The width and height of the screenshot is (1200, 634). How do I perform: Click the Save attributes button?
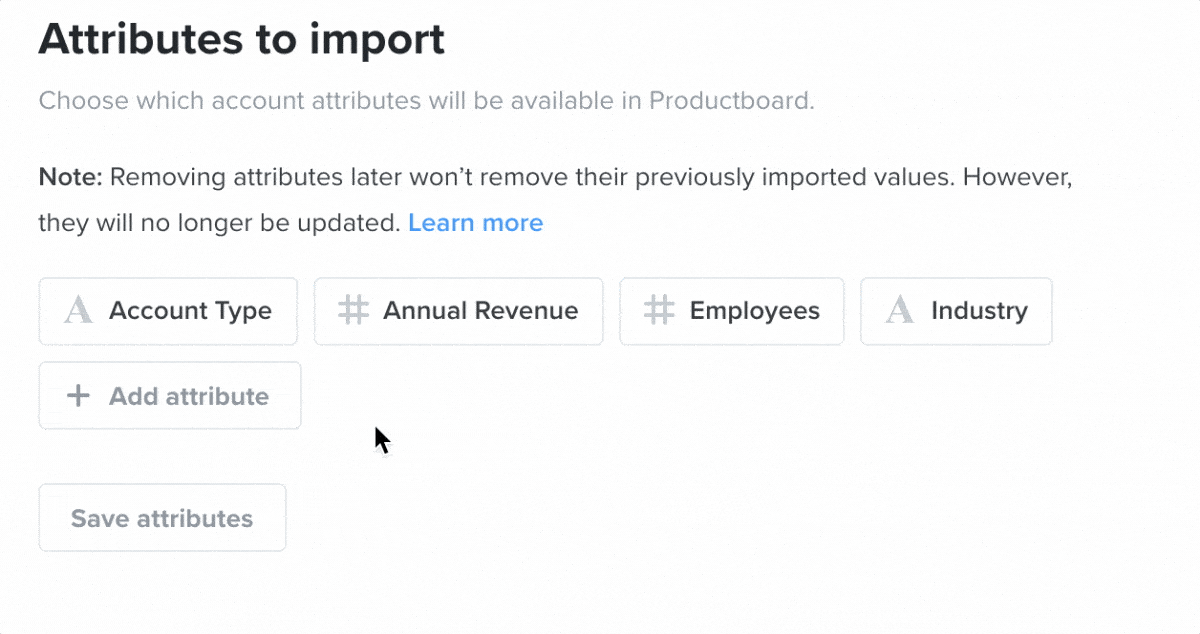(162, 518)
